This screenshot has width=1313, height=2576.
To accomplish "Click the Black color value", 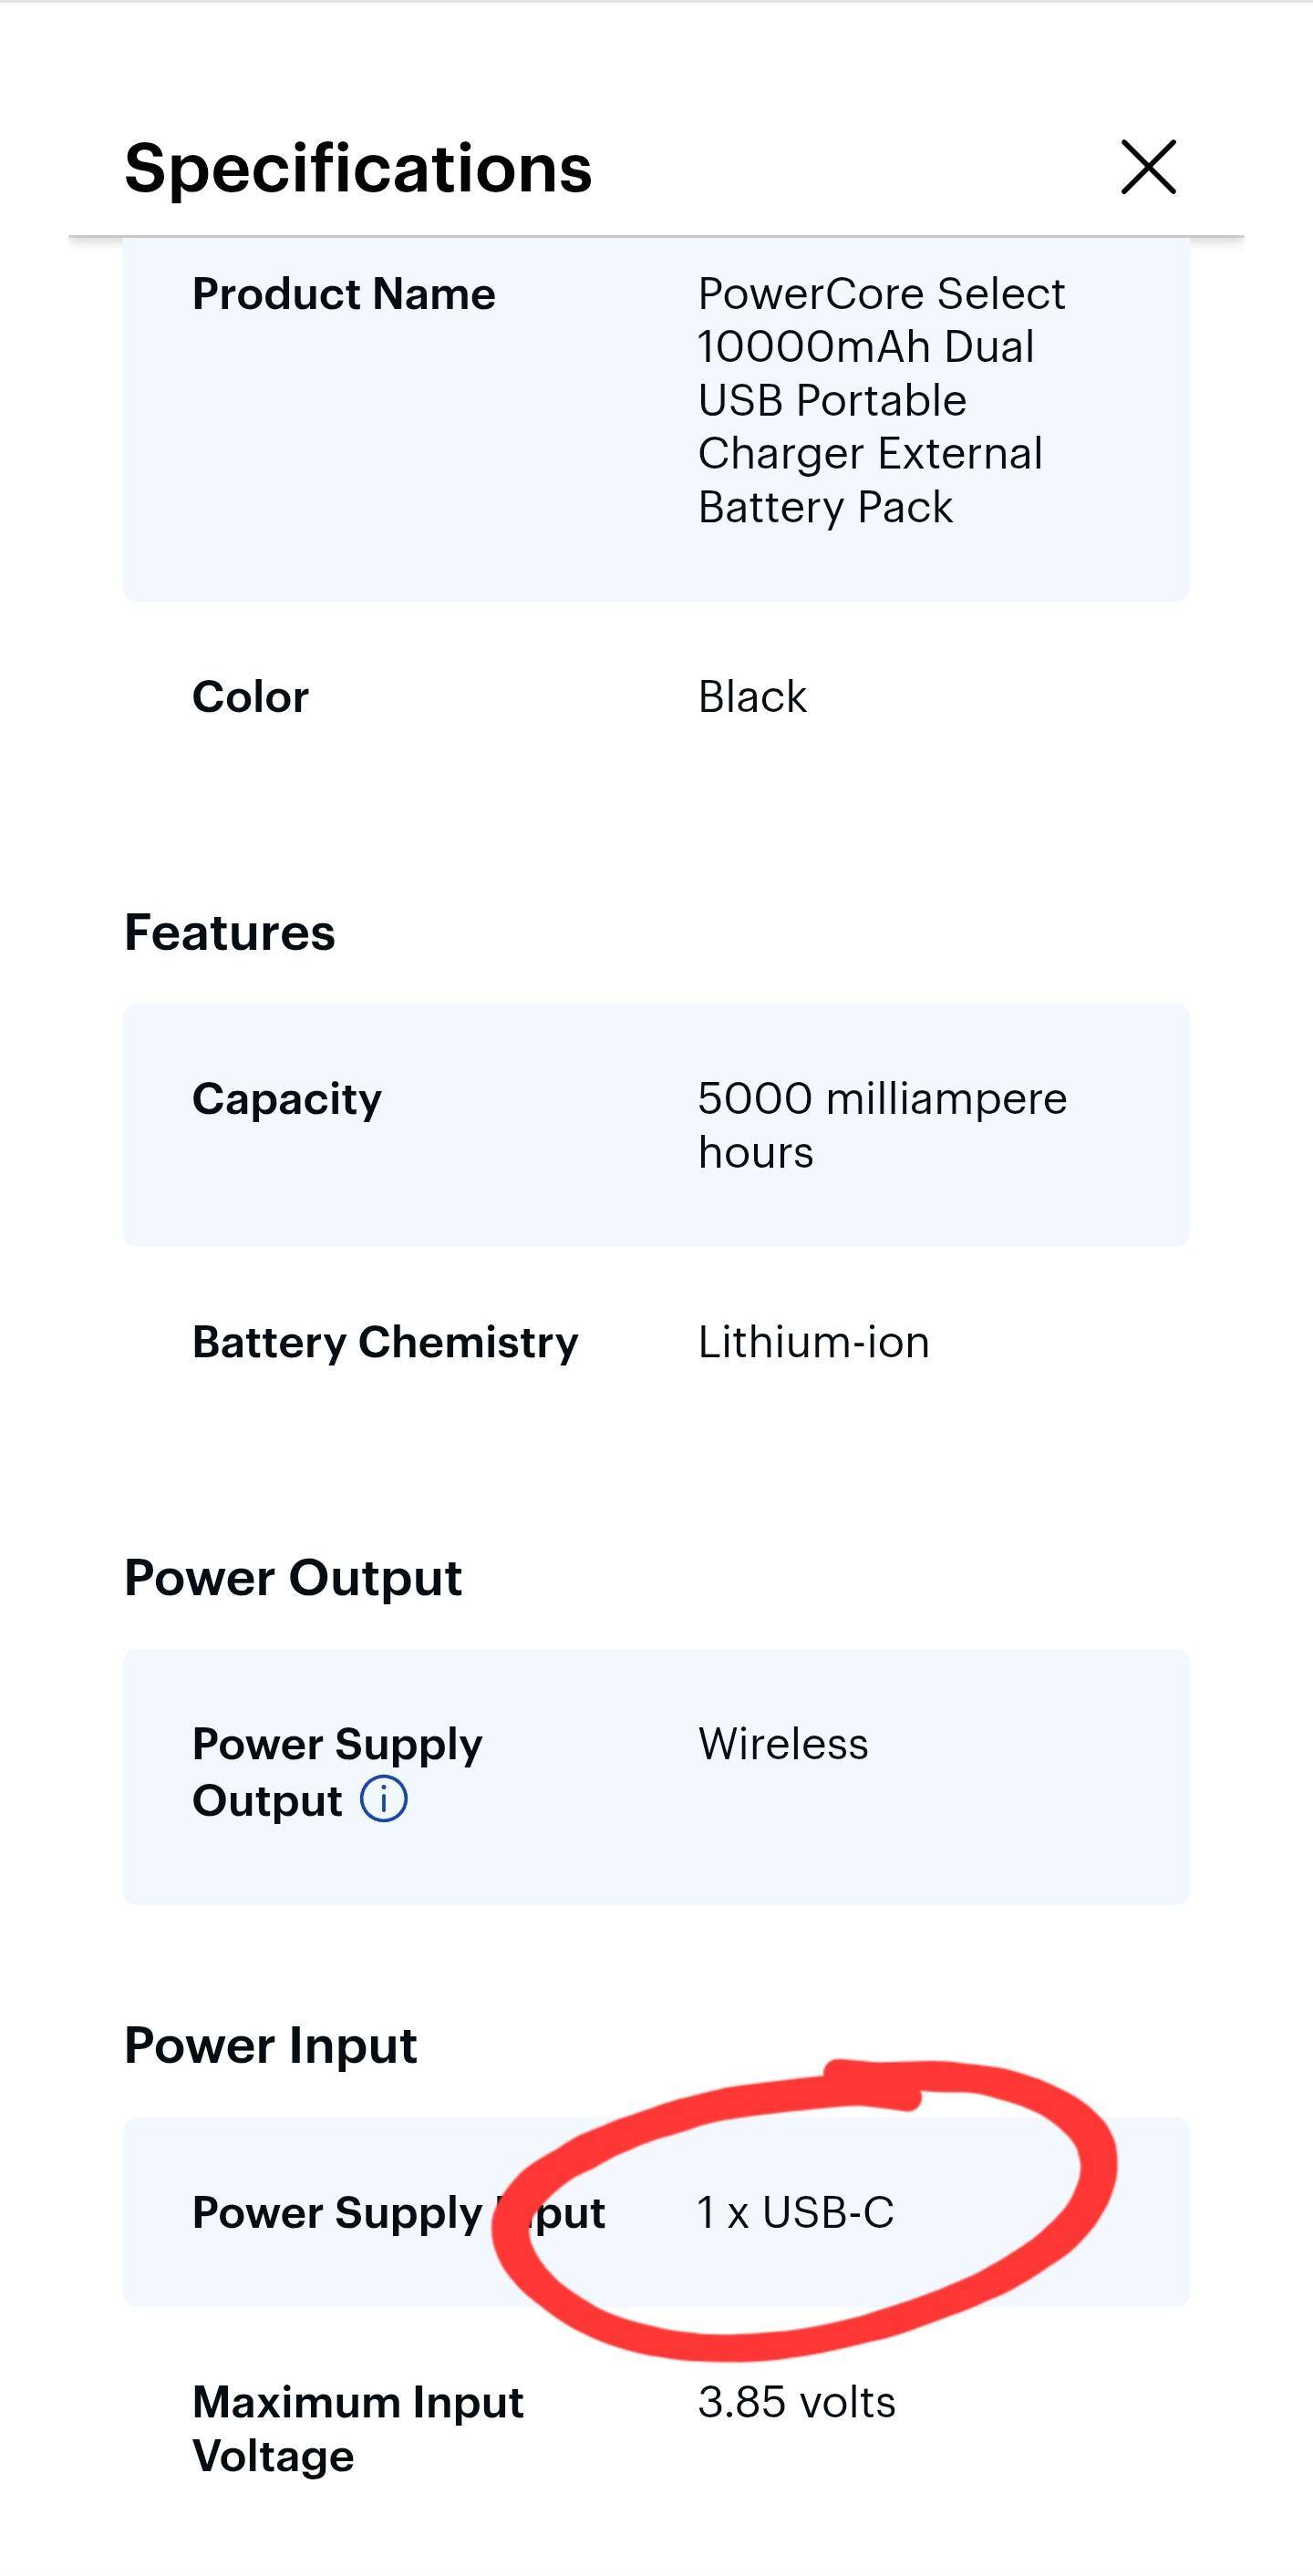I will coord(752,697).
